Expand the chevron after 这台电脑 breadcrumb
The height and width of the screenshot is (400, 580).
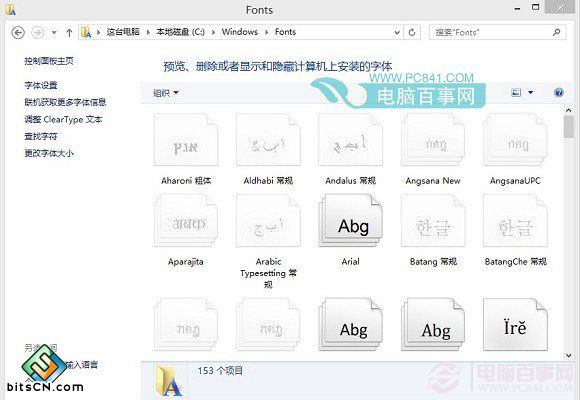point(148,32)
